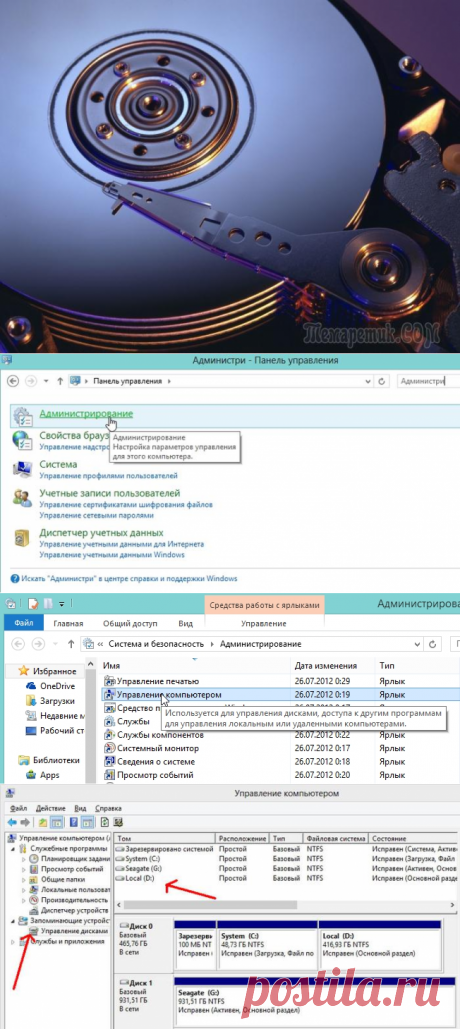This screenshot has height=1029, width=460.
Task: Go up one level in Control Panel
Action: tap(60, 381)
